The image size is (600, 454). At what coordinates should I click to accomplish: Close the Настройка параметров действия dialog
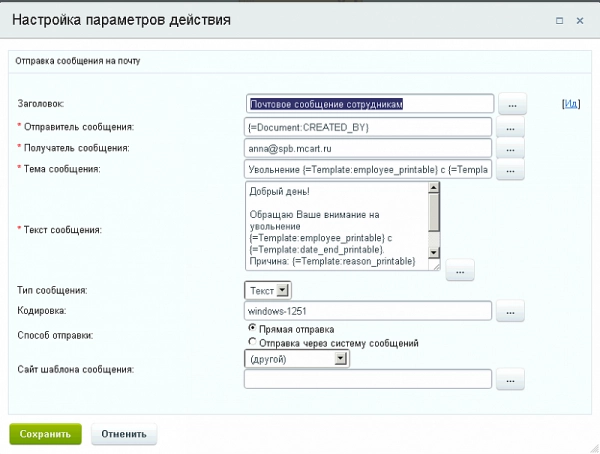pyautogui.click(x=580, y=20)
